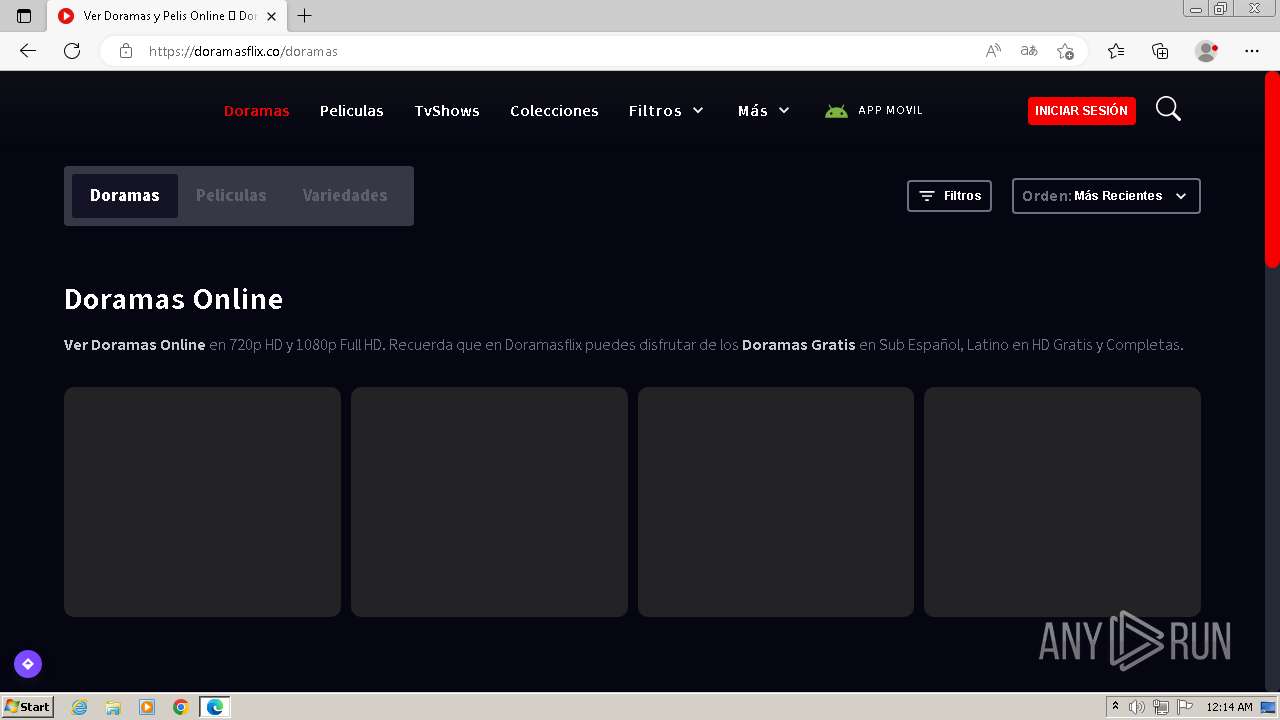The width and height of the screenshot is (1280, 720).
Task: Open the Edge profile avatar
Action: 1206,51
